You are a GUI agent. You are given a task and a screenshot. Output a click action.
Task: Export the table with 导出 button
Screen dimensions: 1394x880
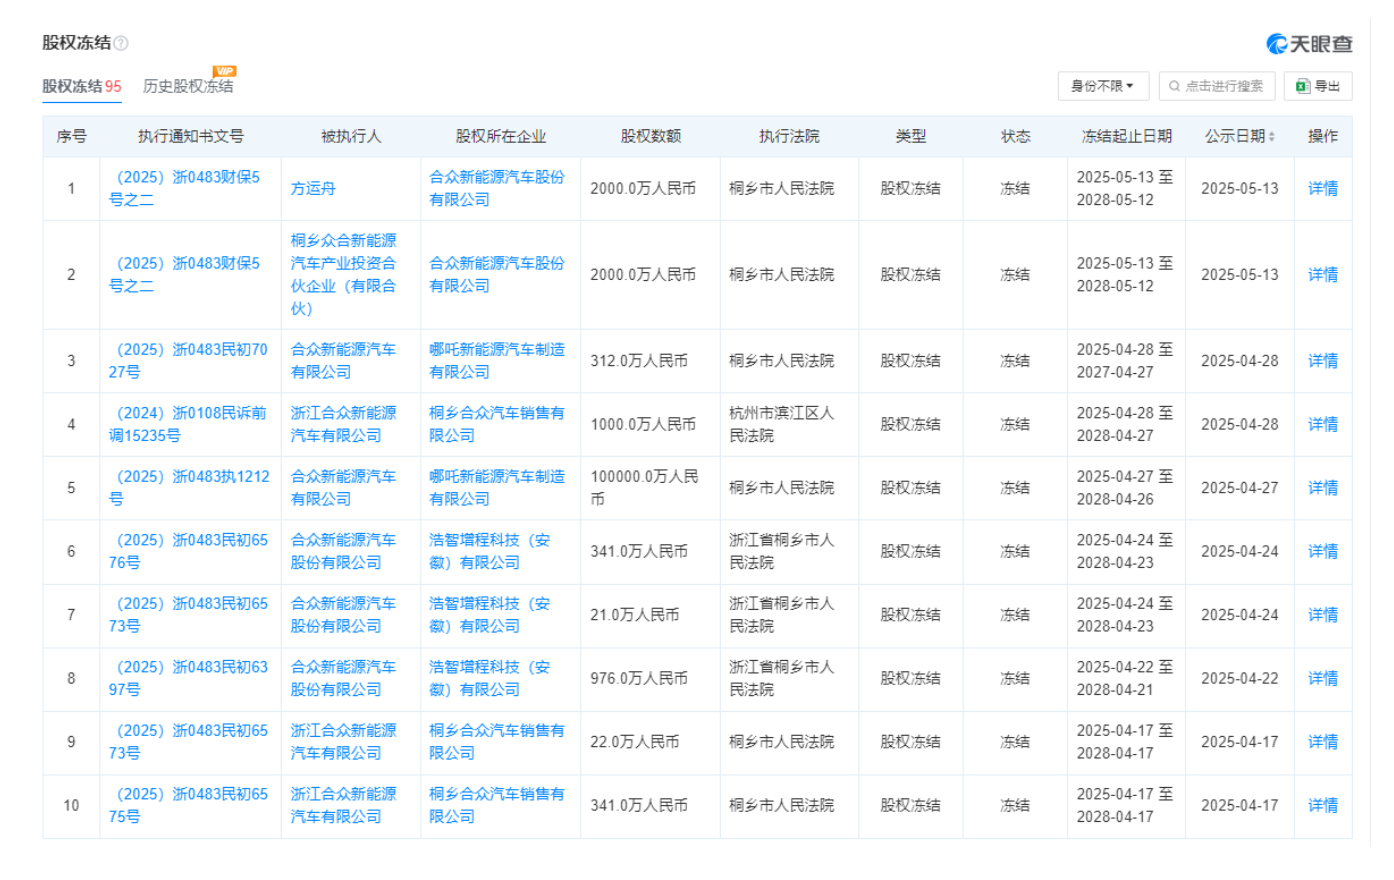click(x=1318, y=86)
